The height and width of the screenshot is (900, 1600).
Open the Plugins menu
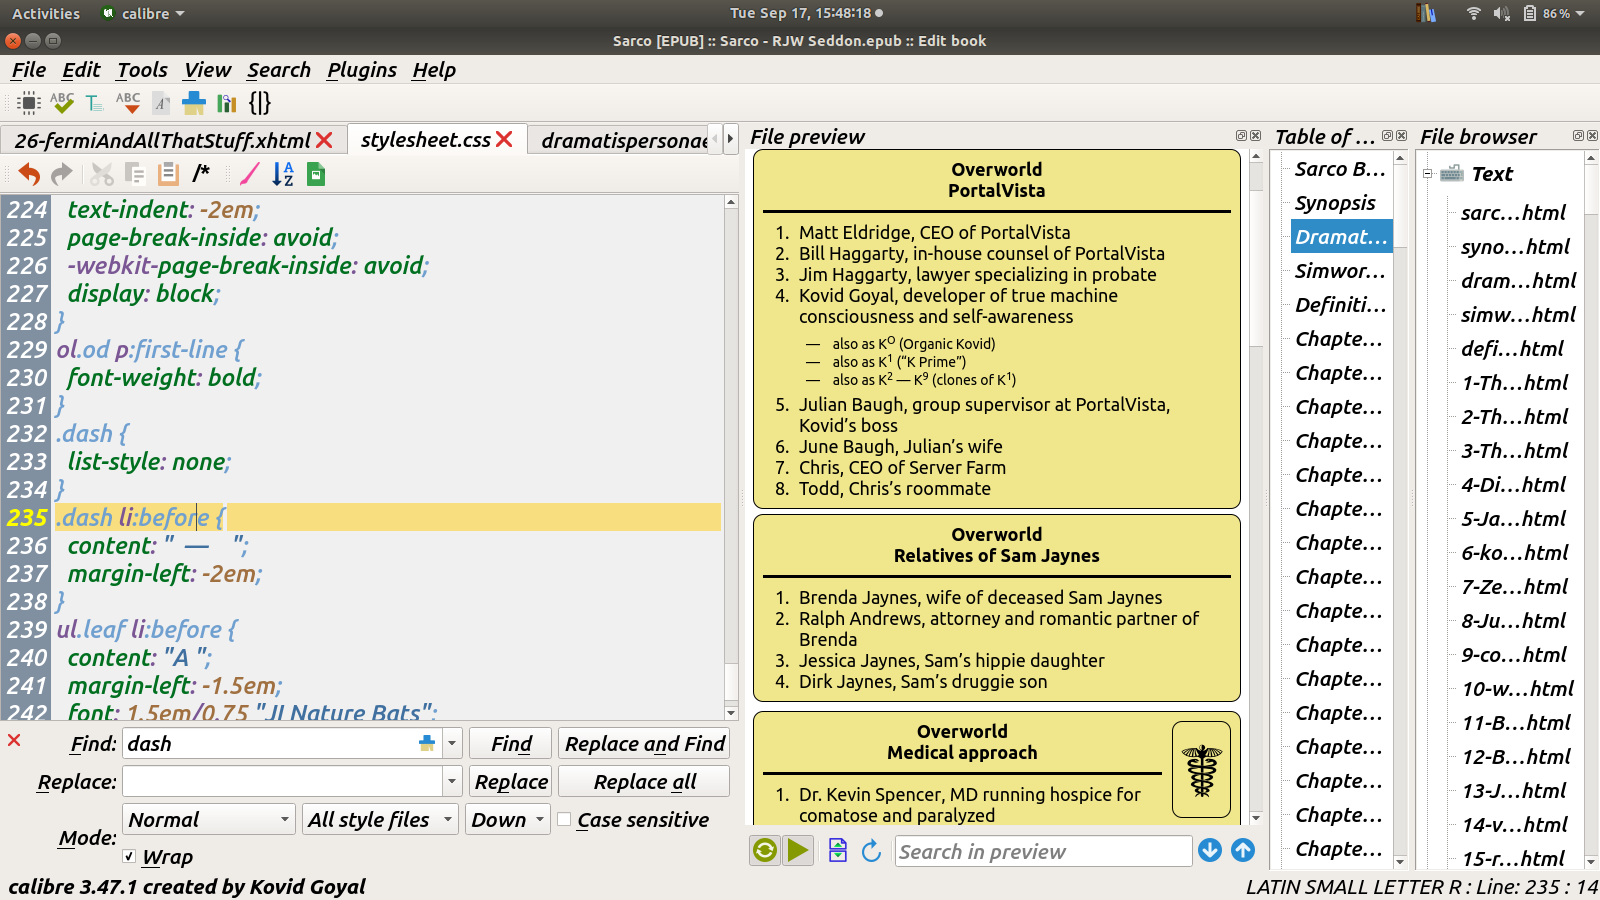click(x=362, y=70)
